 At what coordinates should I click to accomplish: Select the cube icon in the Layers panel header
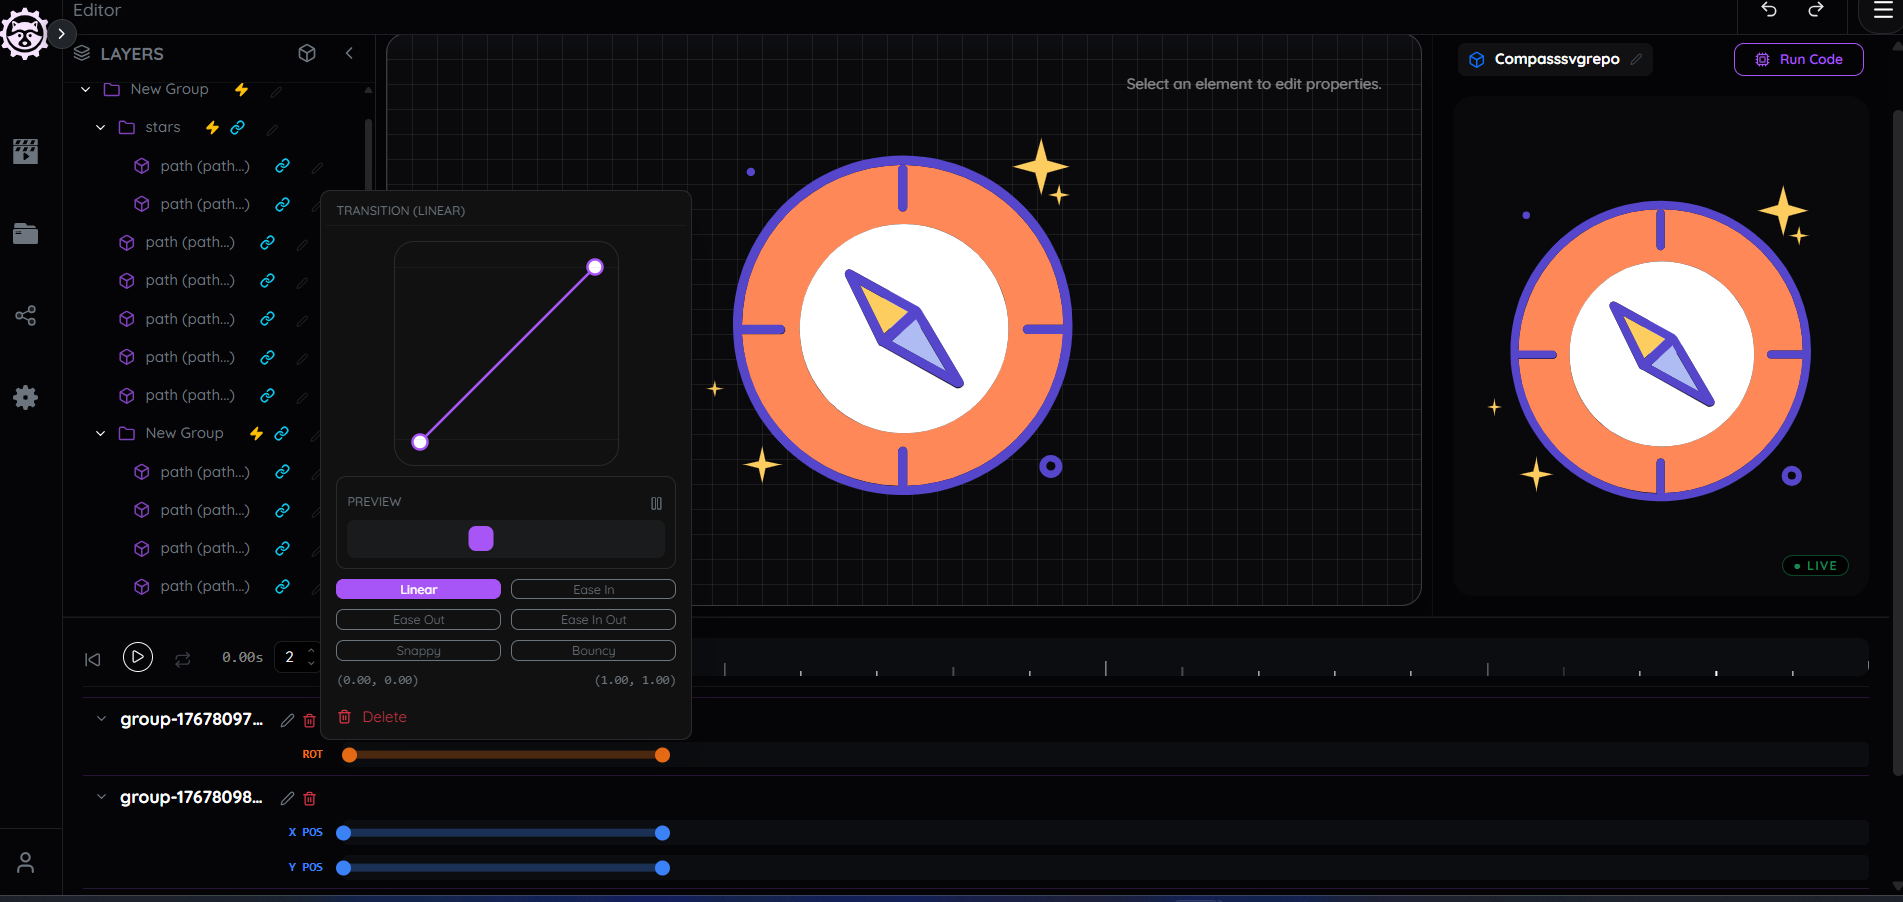click(306, 53)
